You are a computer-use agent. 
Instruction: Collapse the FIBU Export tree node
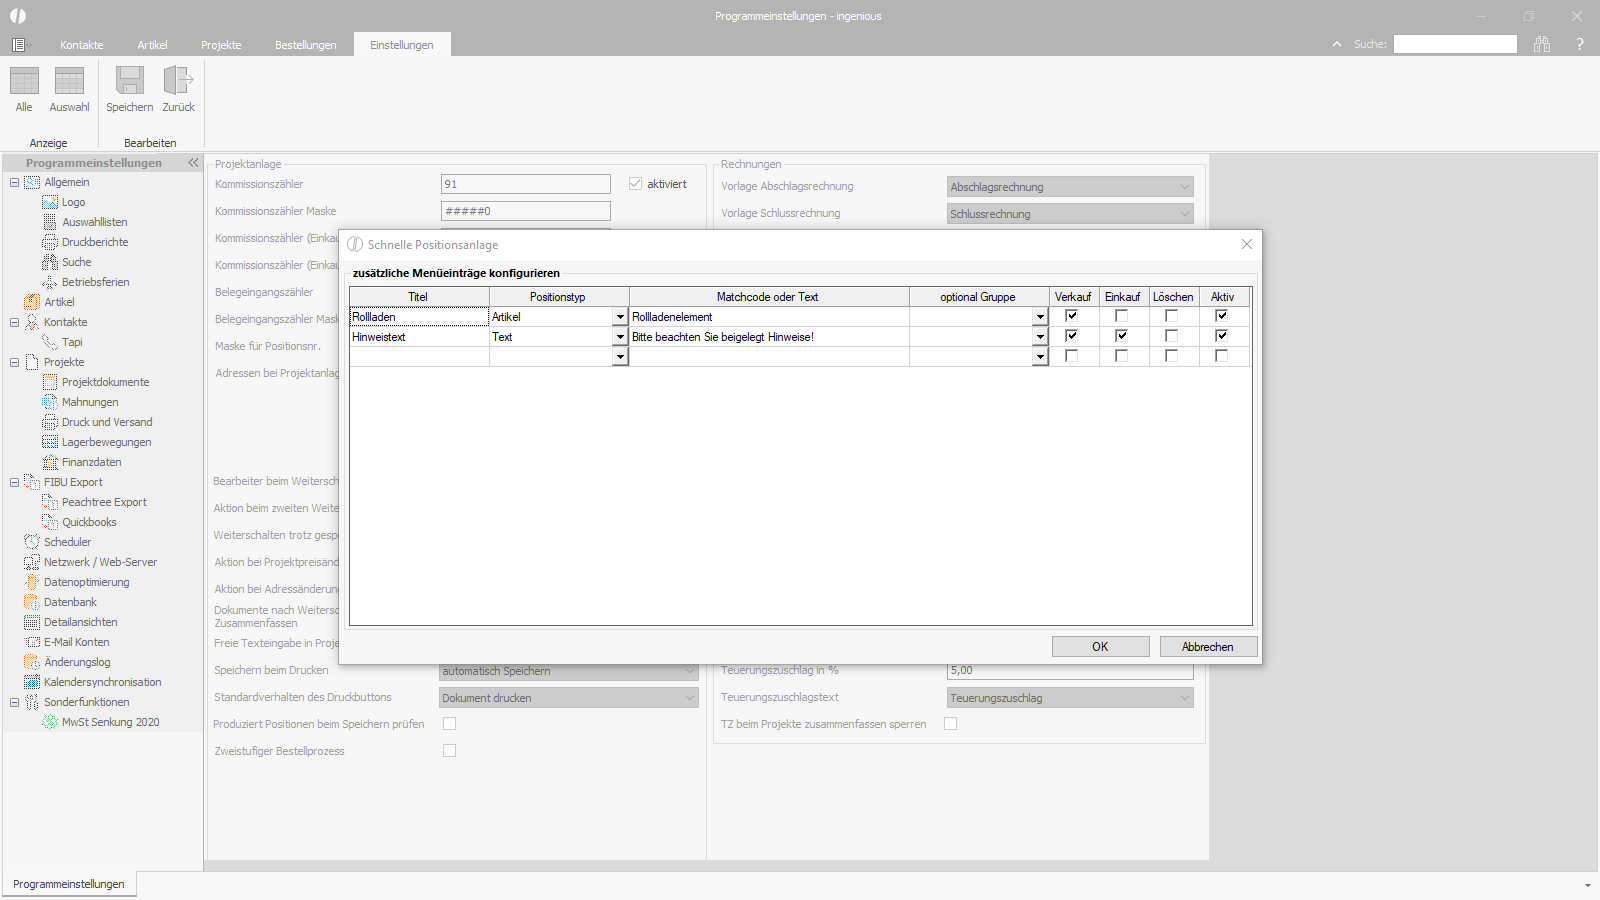coord(14,482)
